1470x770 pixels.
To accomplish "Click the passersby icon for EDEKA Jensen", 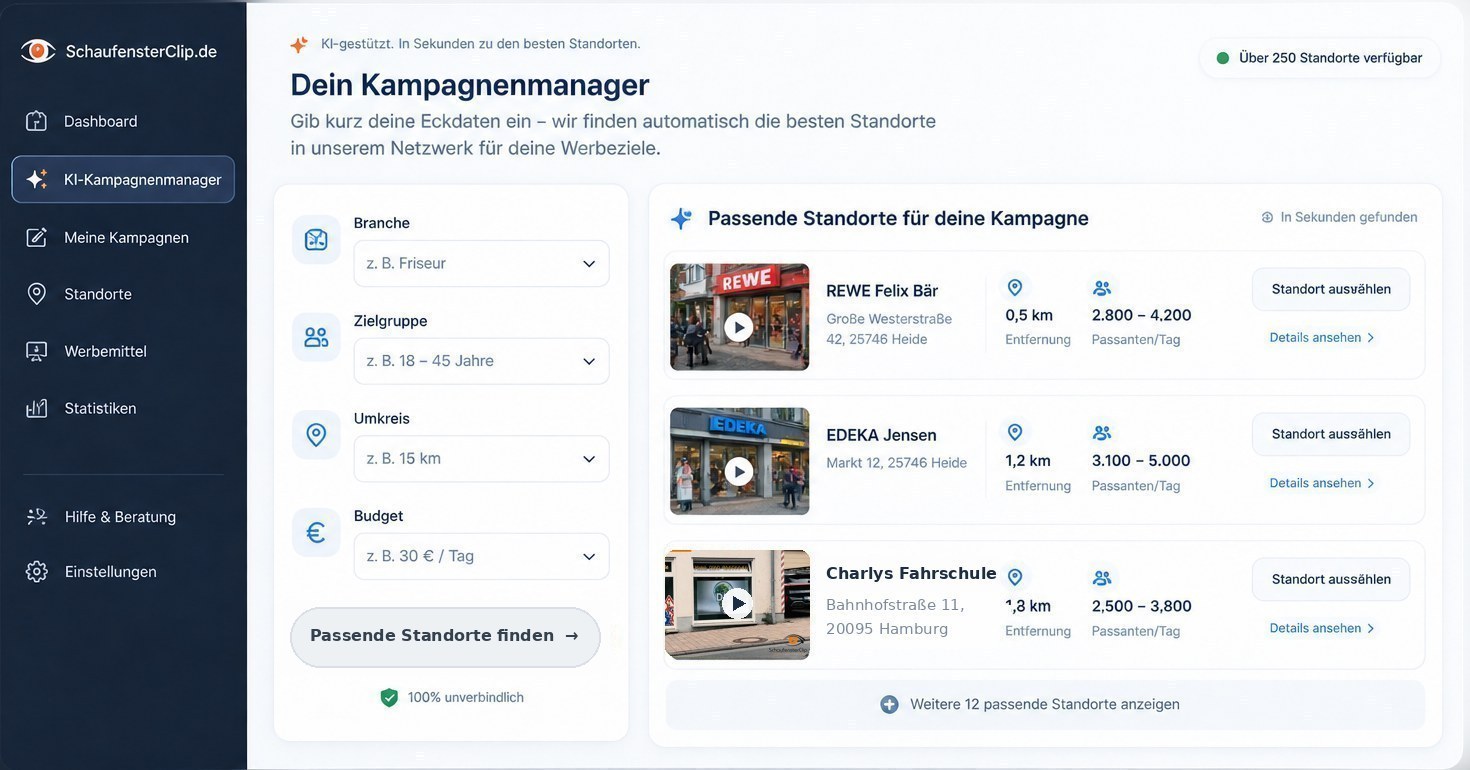I will coord(1102,433).
